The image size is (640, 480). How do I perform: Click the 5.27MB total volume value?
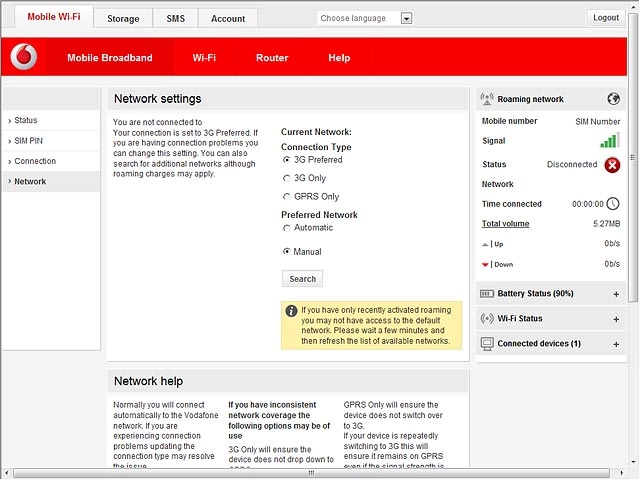click(x=607, y=224)
